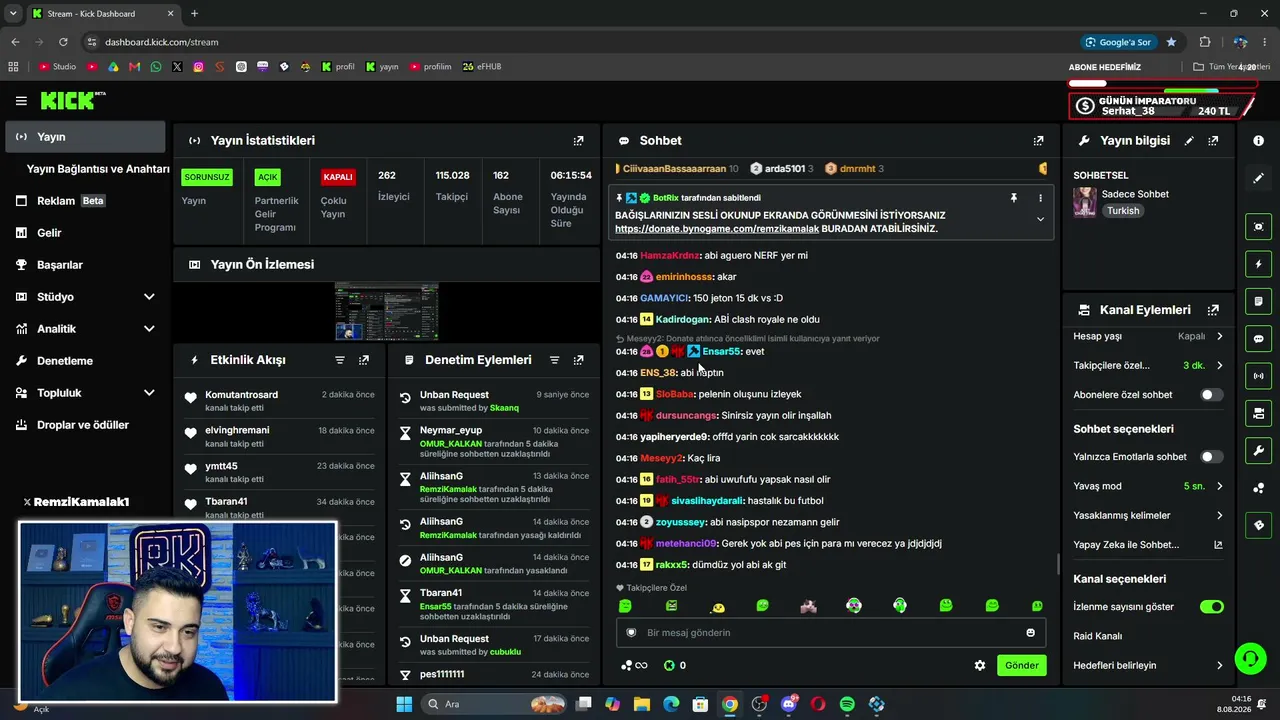The width and height of the screenshot is (1280, 720).
Task: Open Yasaklanmış kelimeler chevron
Action: click(x=1219, y=516)
